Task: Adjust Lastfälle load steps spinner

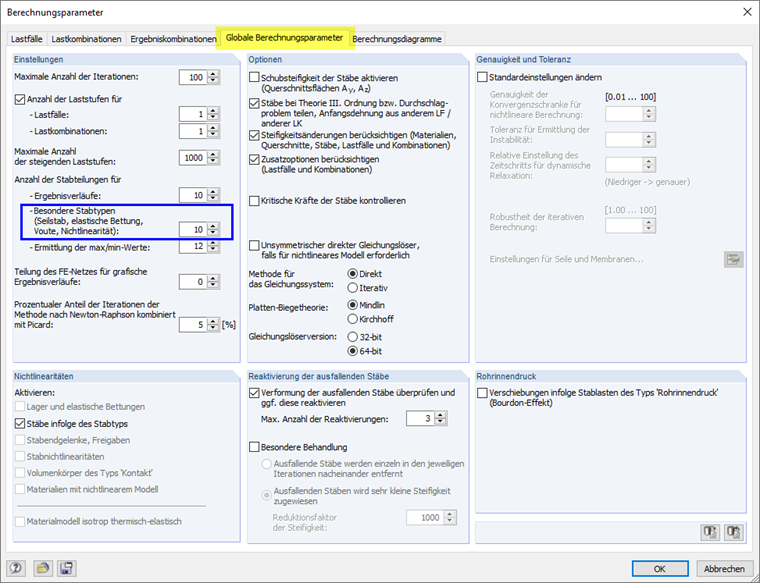Action: tap(213, 114)
